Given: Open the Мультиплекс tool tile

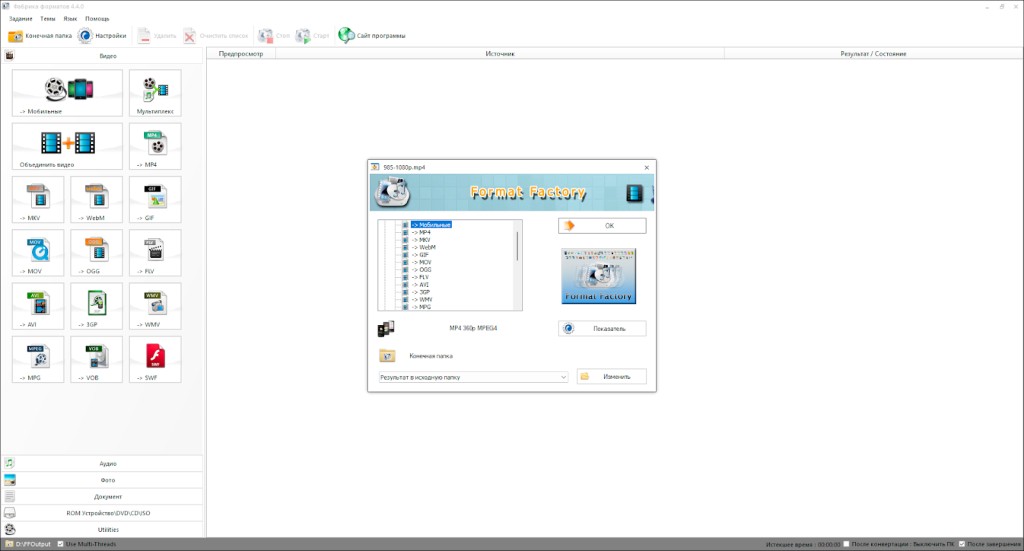Looking at the screenshot, I should [155, 93].
